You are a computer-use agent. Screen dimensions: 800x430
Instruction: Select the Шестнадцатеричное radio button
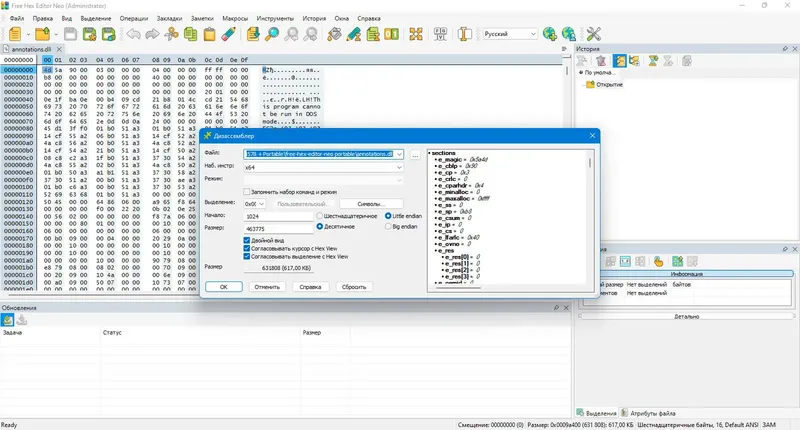click(x=320, y=216)
